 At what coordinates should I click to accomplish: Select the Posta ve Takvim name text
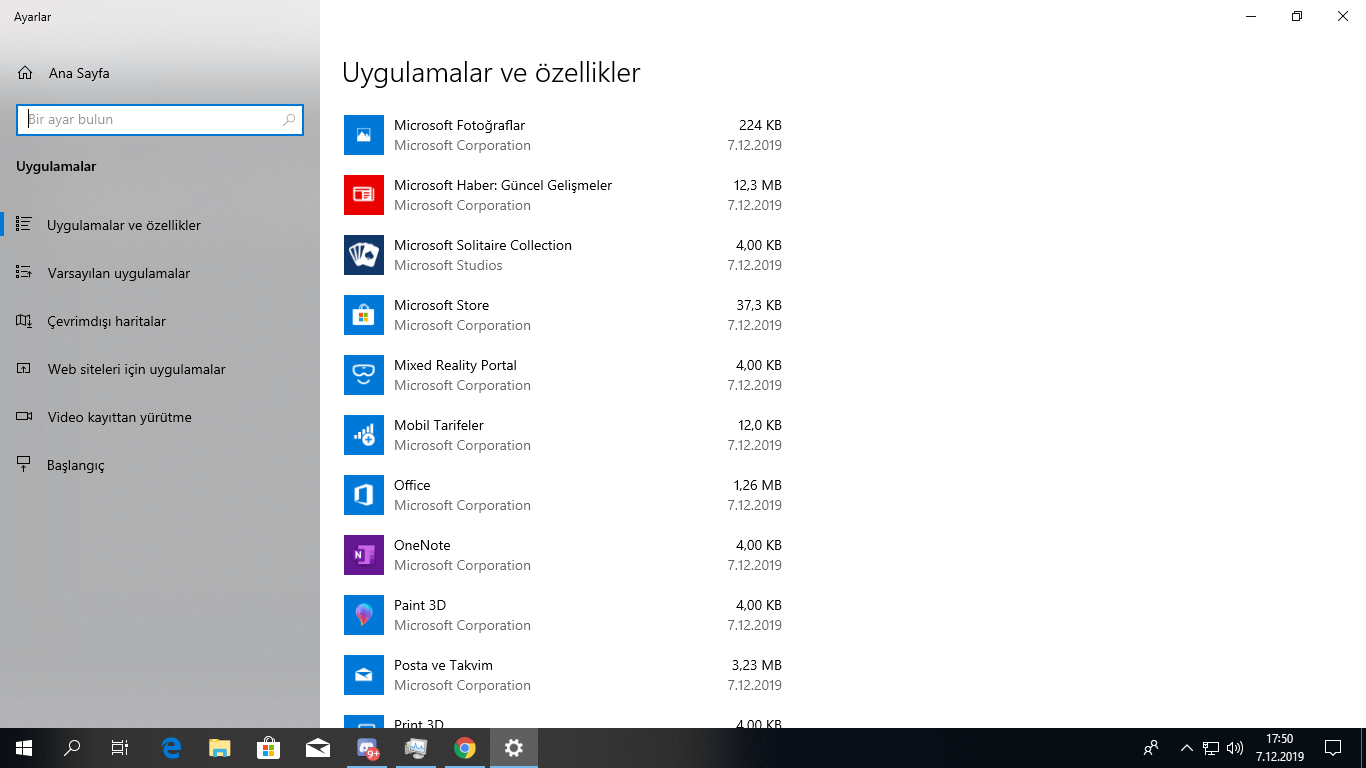[443, 665]
